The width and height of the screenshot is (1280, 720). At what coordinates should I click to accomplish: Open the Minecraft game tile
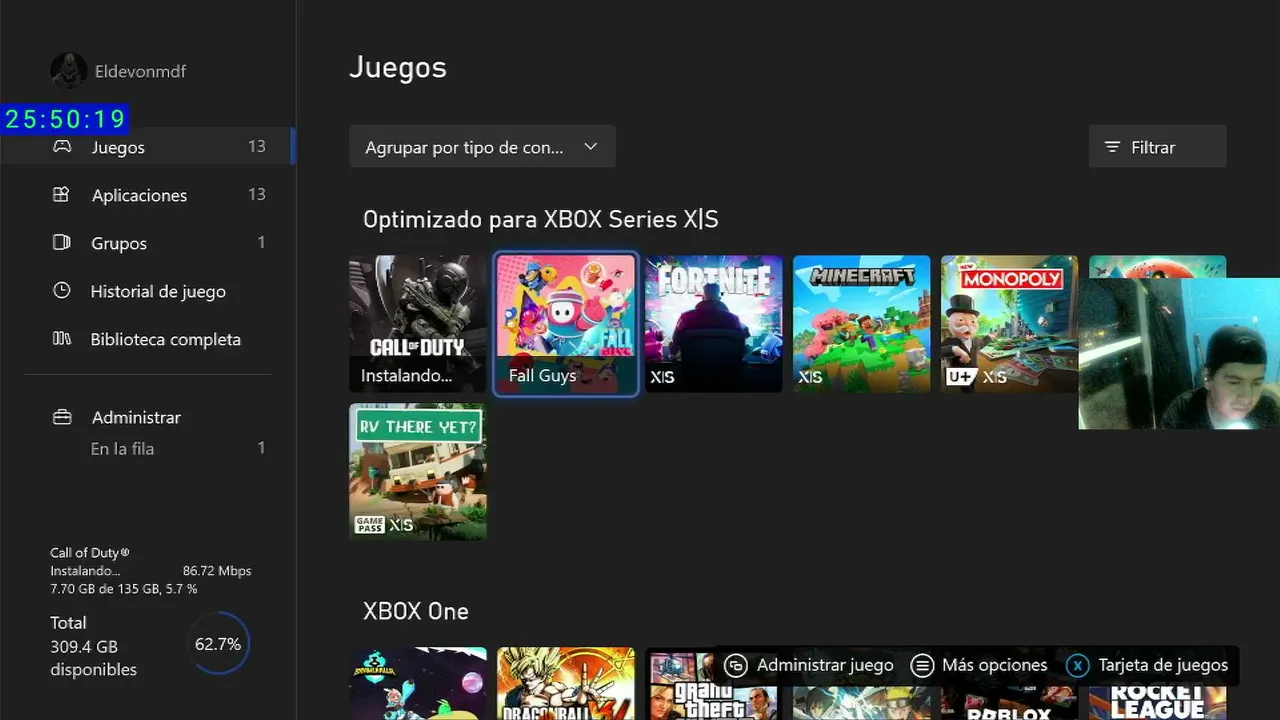pyautogui.click(x=862, y=324)
